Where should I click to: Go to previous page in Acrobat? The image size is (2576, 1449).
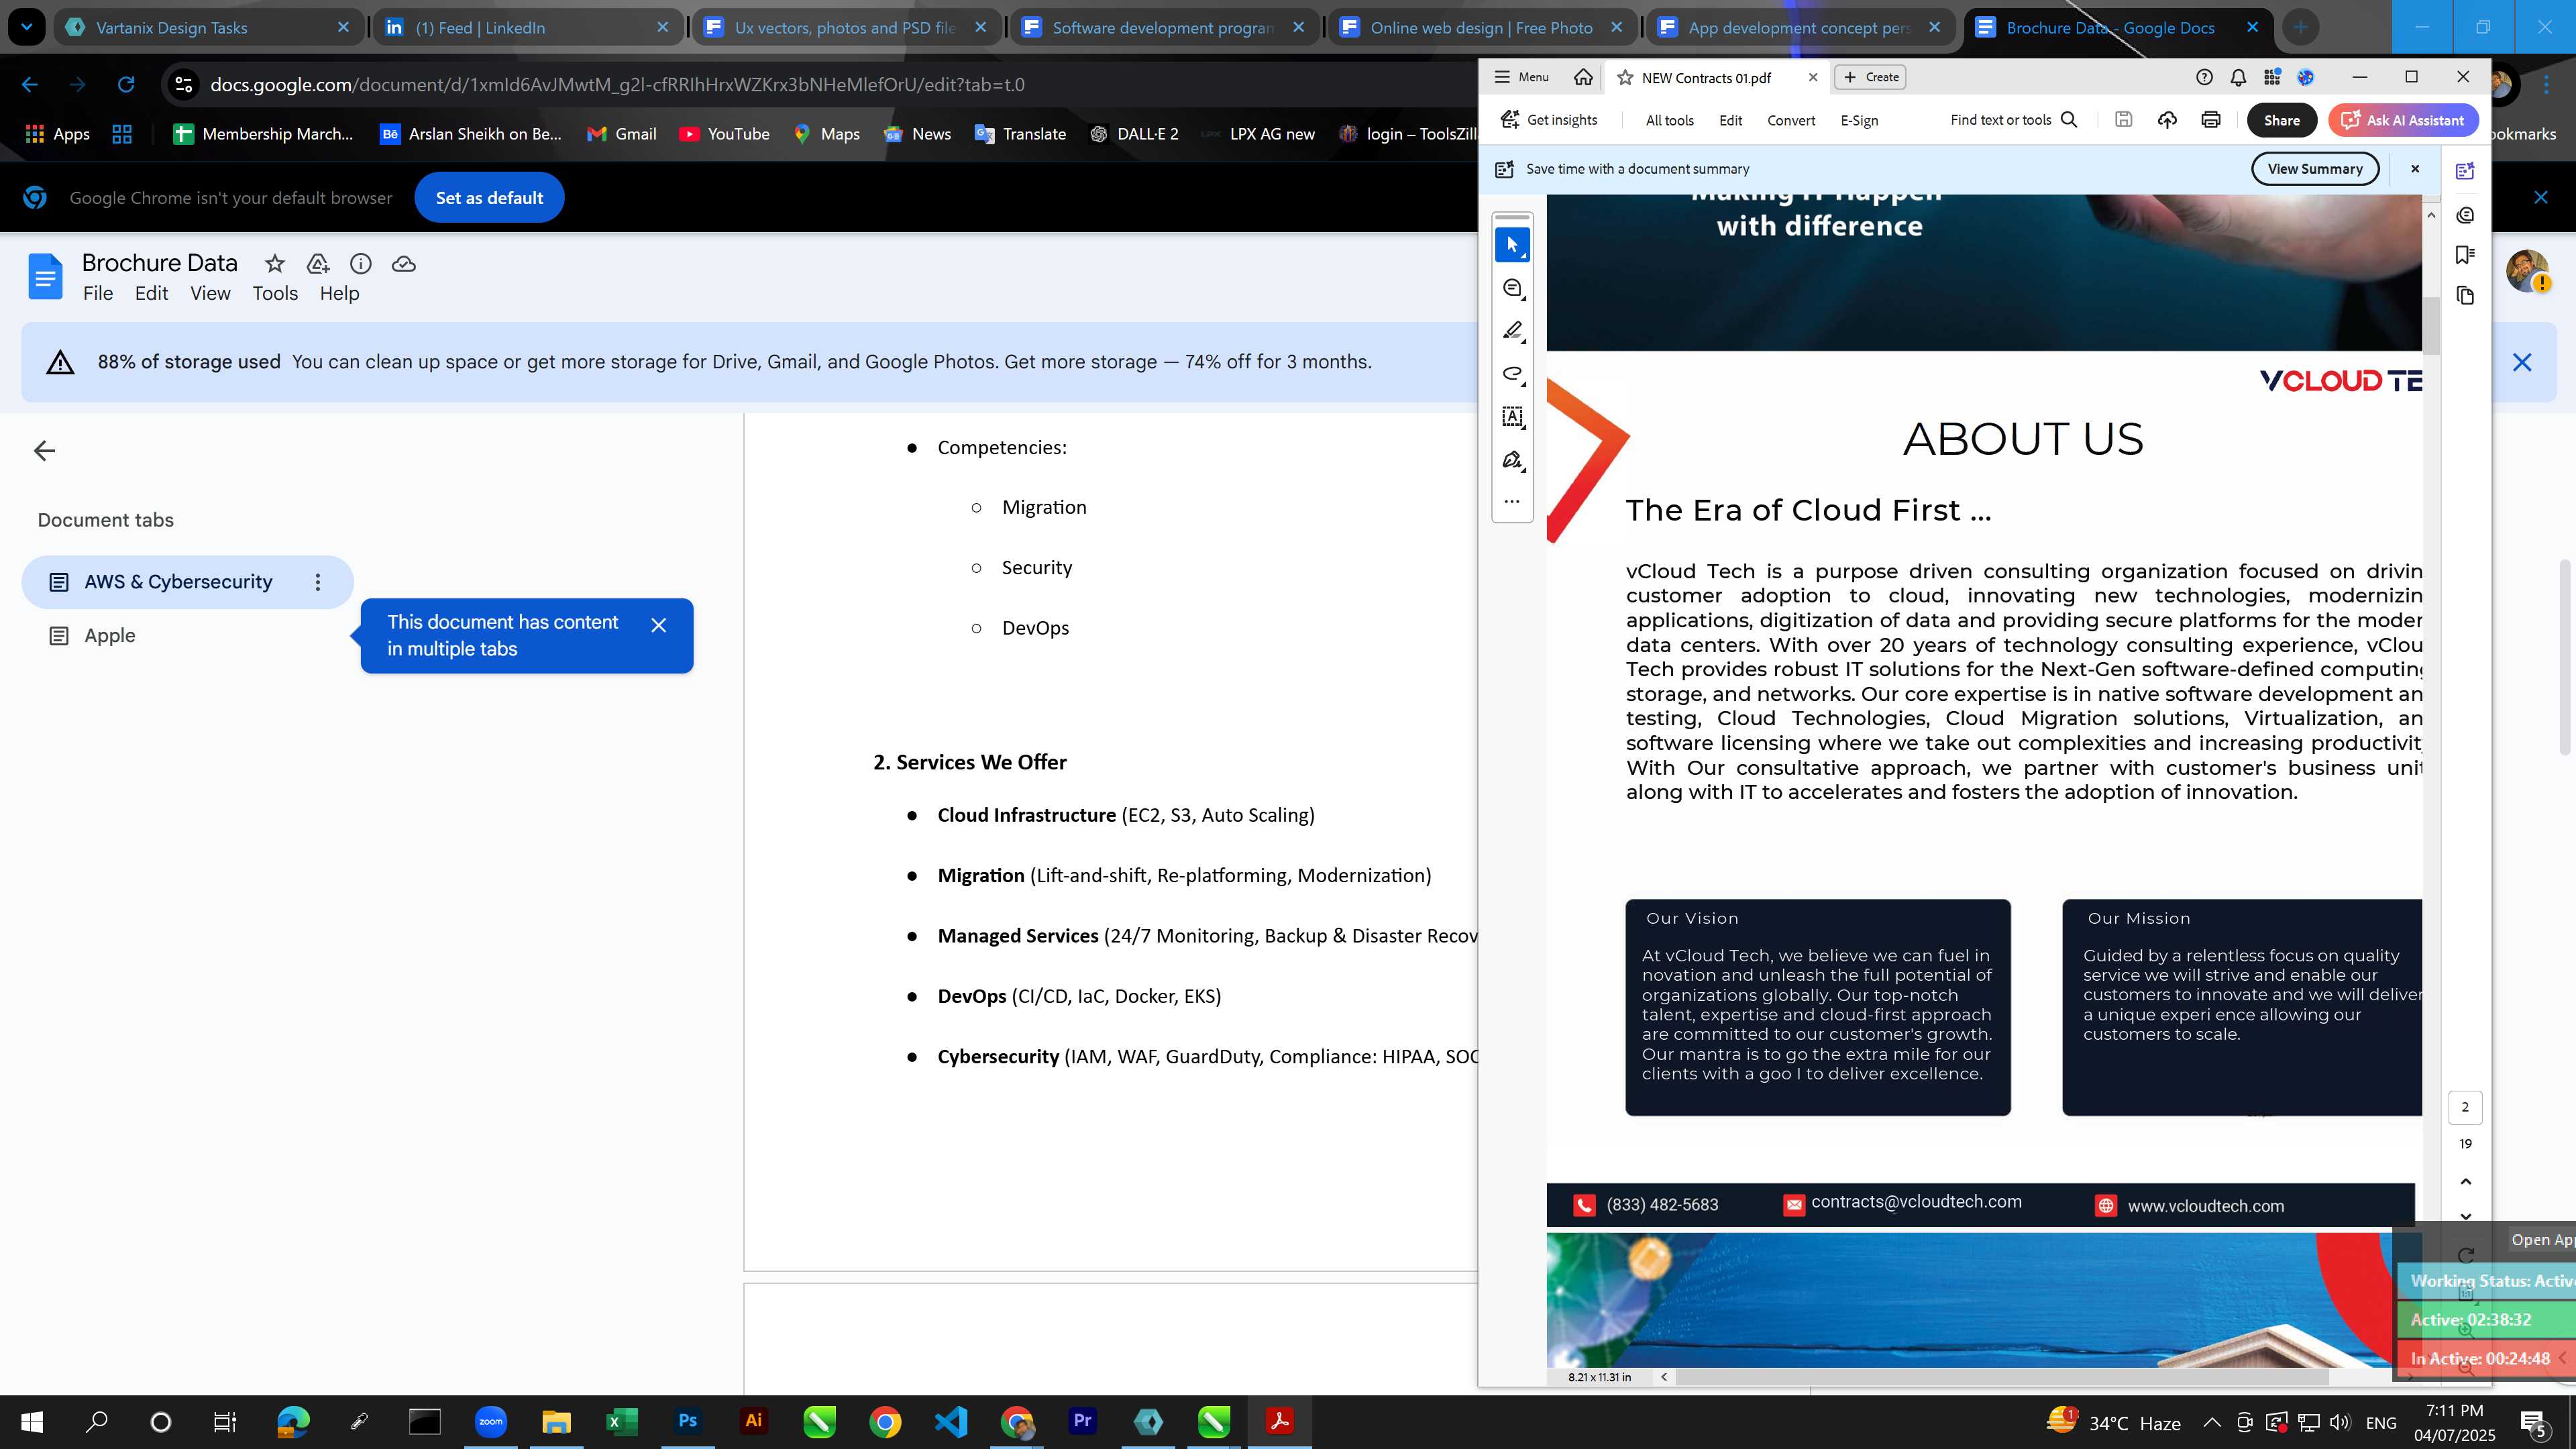click(2465, 1182)
